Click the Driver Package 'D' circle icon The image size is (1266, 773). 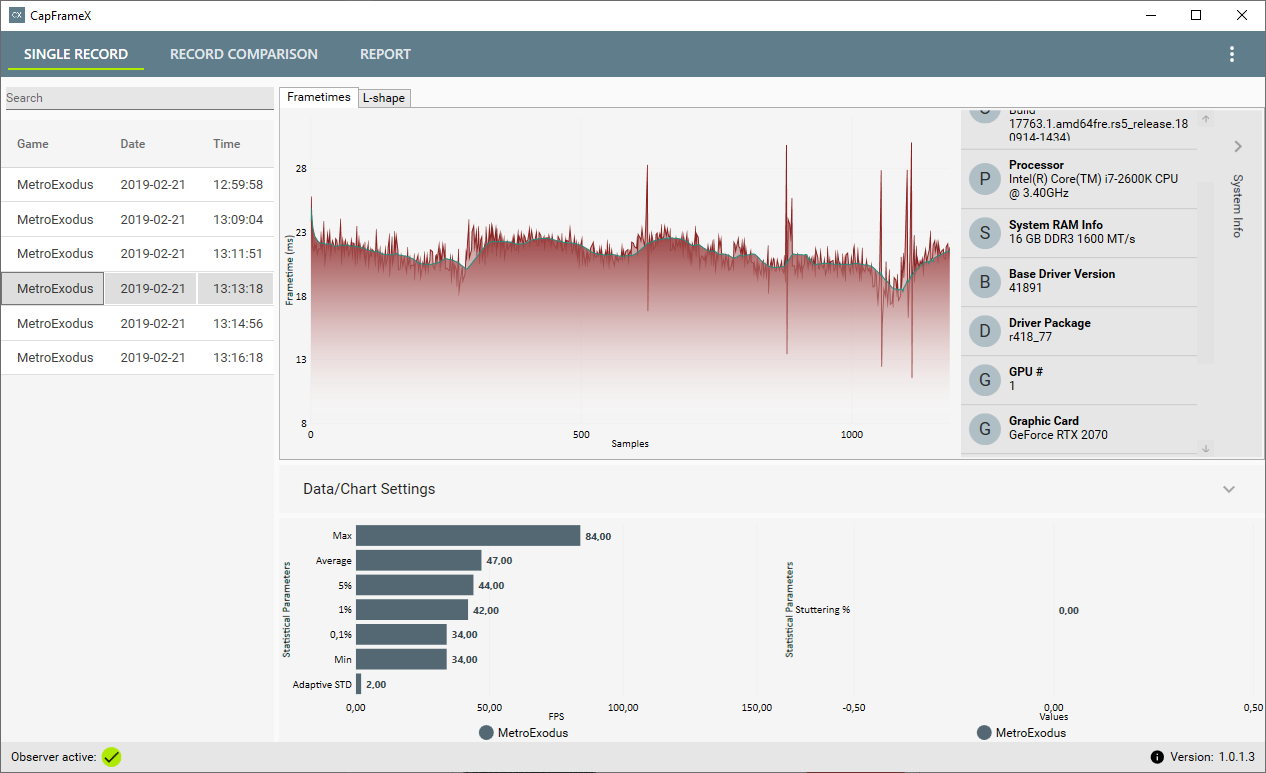(985, 331)
